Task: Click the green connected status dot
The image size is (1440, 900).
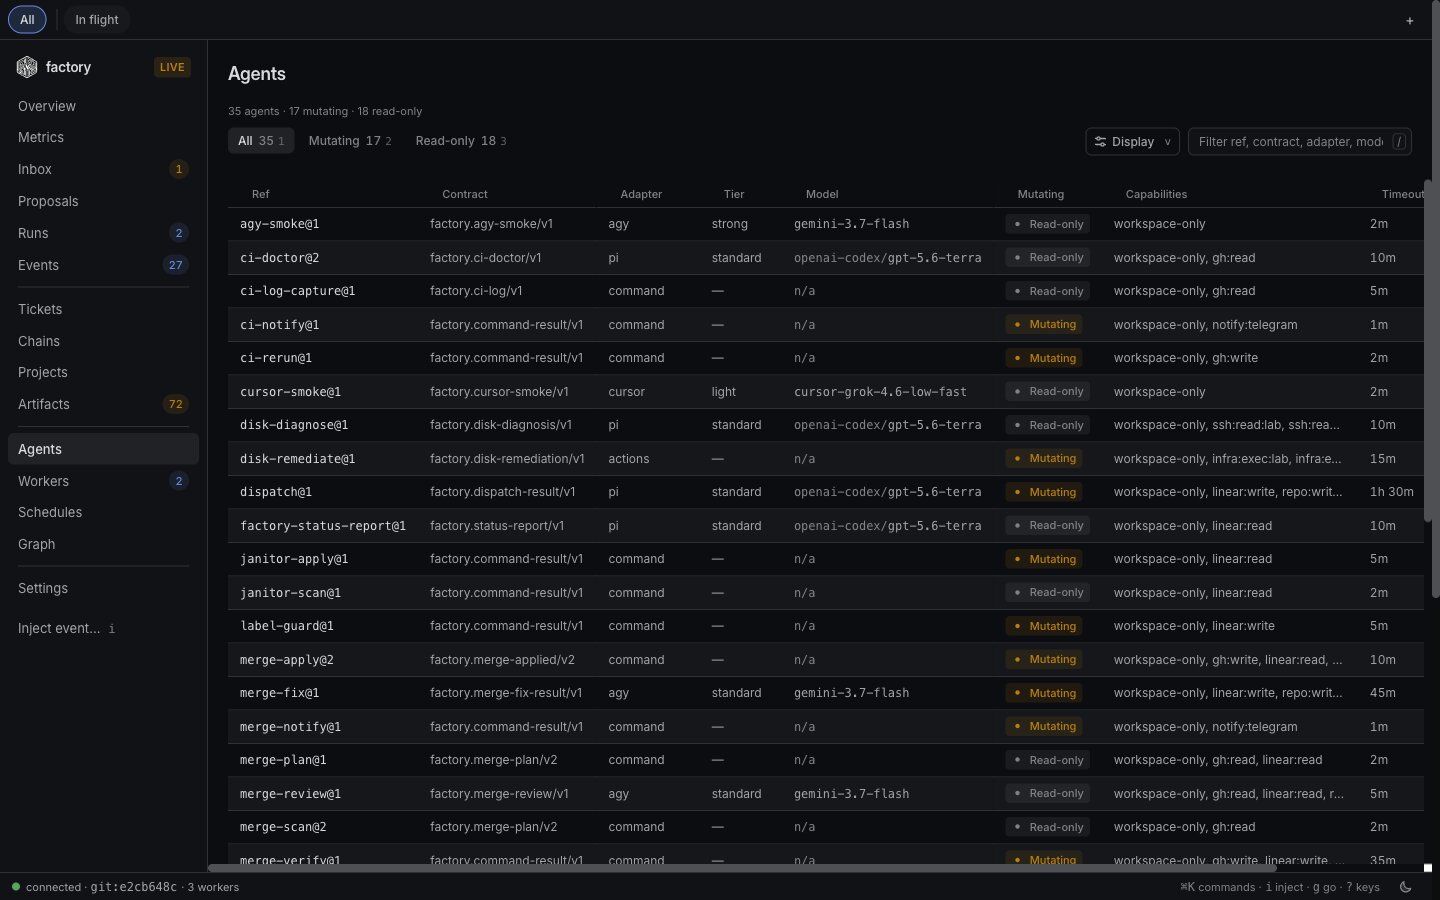Action: (x=16, y=887)
